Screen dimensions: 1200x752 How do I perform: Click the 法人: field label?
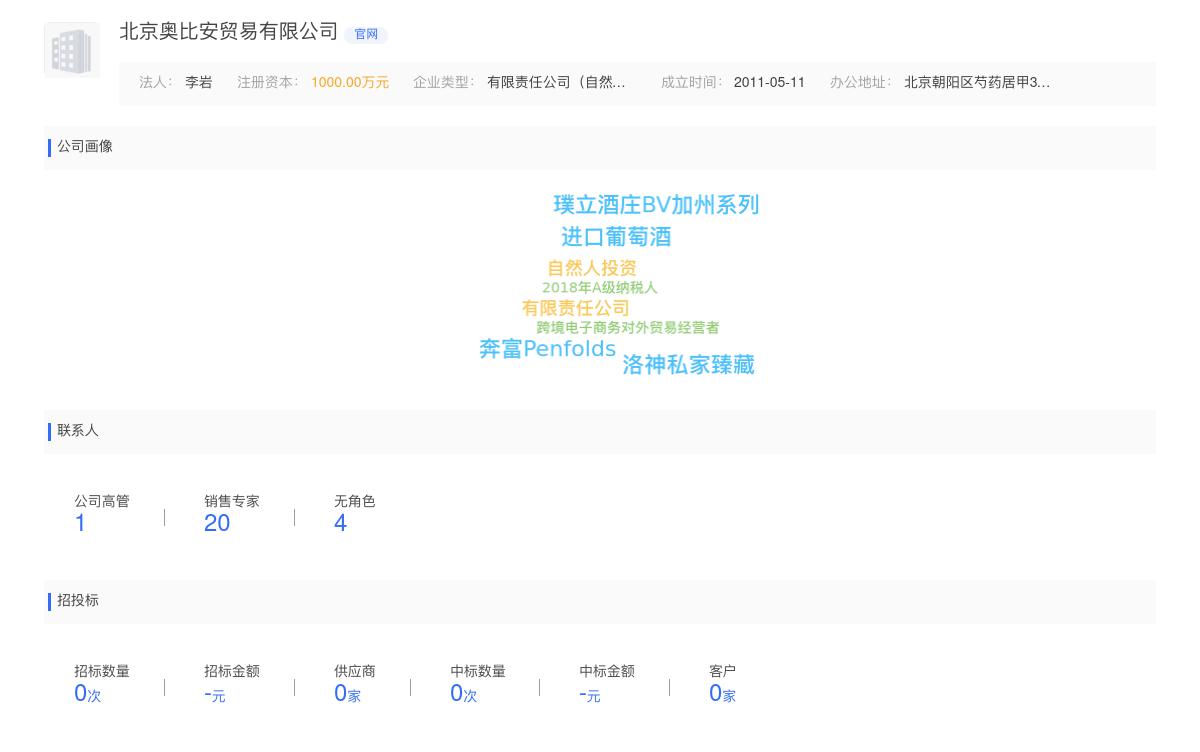pyautogui.click(x=156, y=83)
